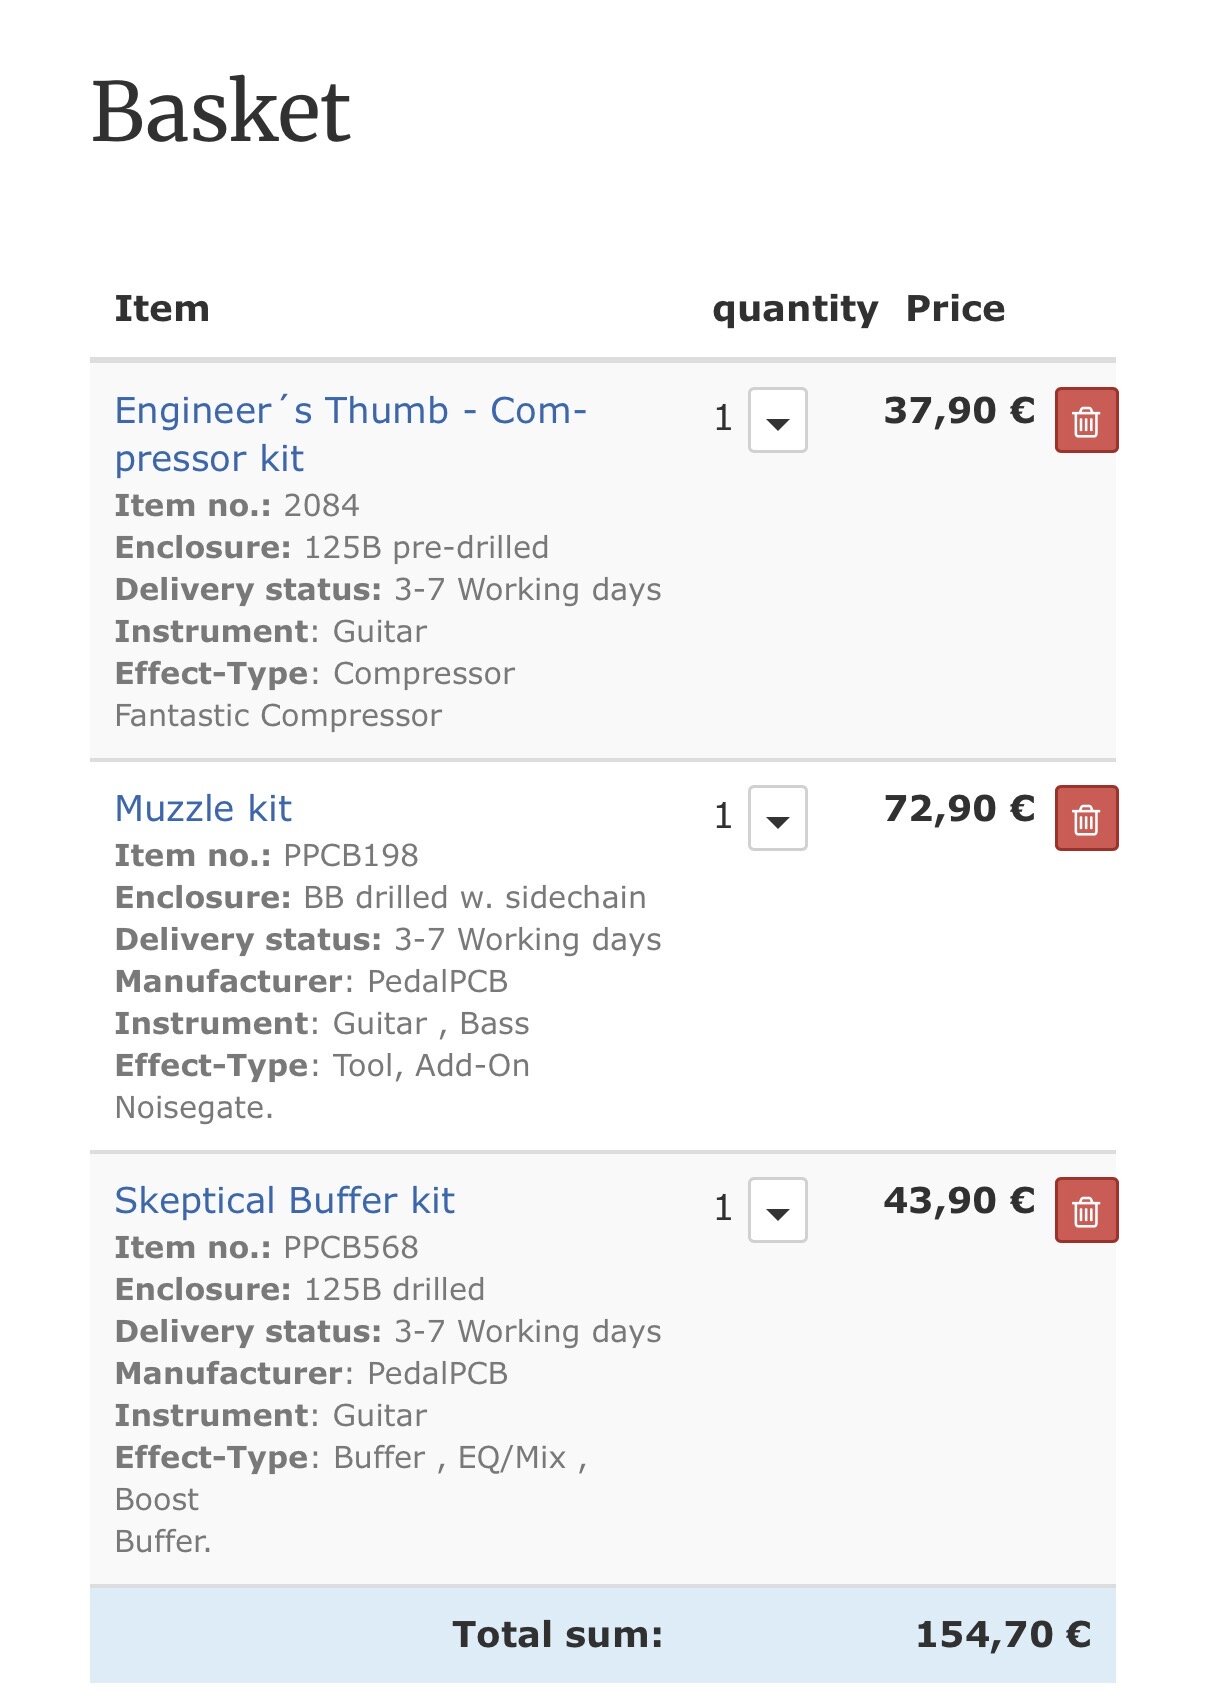The width and height of the screenshot is (1206, 1706).
Task: Delete Engineer's Thumb compressor kit from basket
Action: 1086,420
